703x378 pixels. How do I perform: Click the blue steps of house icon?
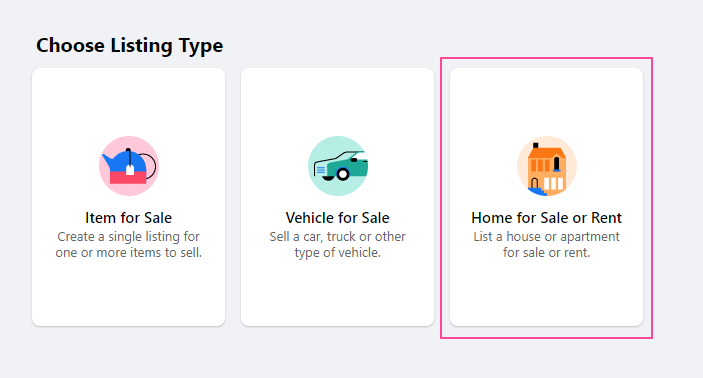coord(537,191)
